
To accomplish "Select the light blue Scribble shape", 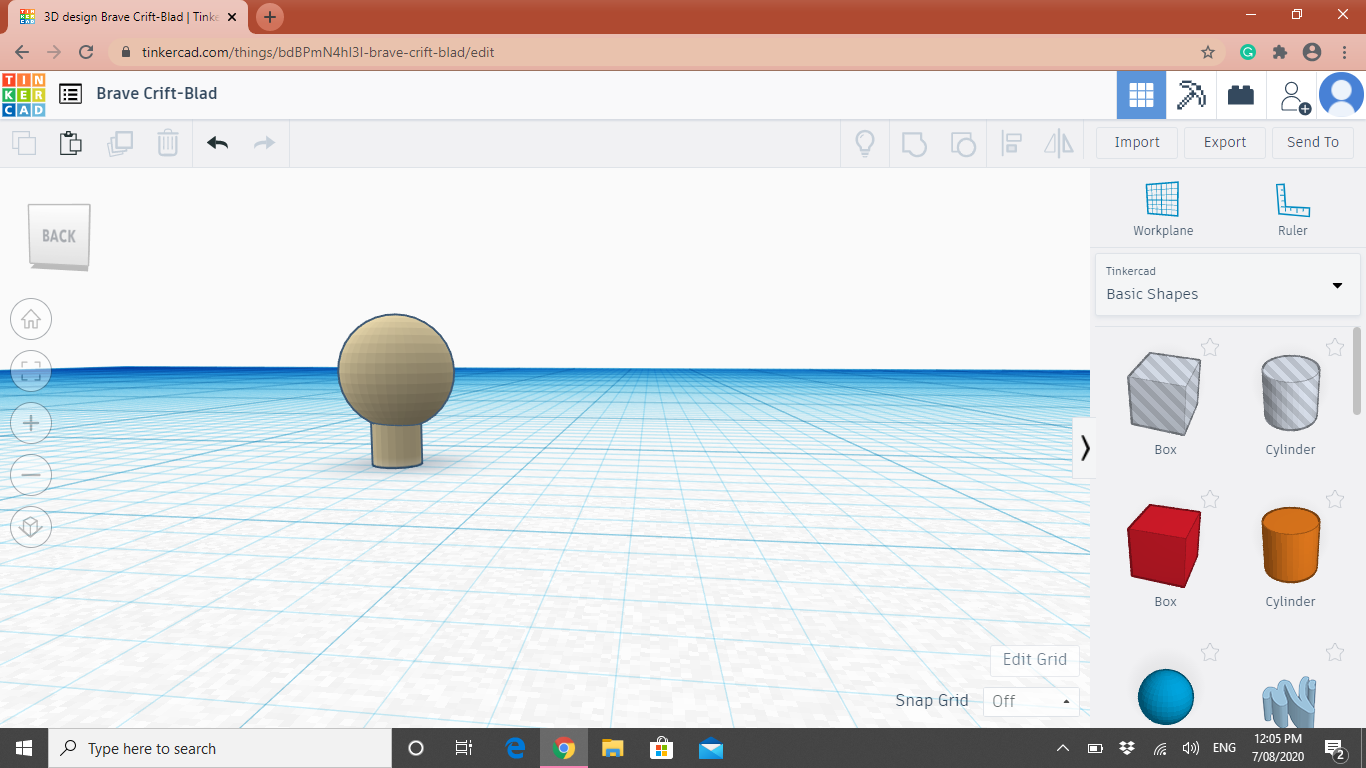I will (x=1290, y=702).
